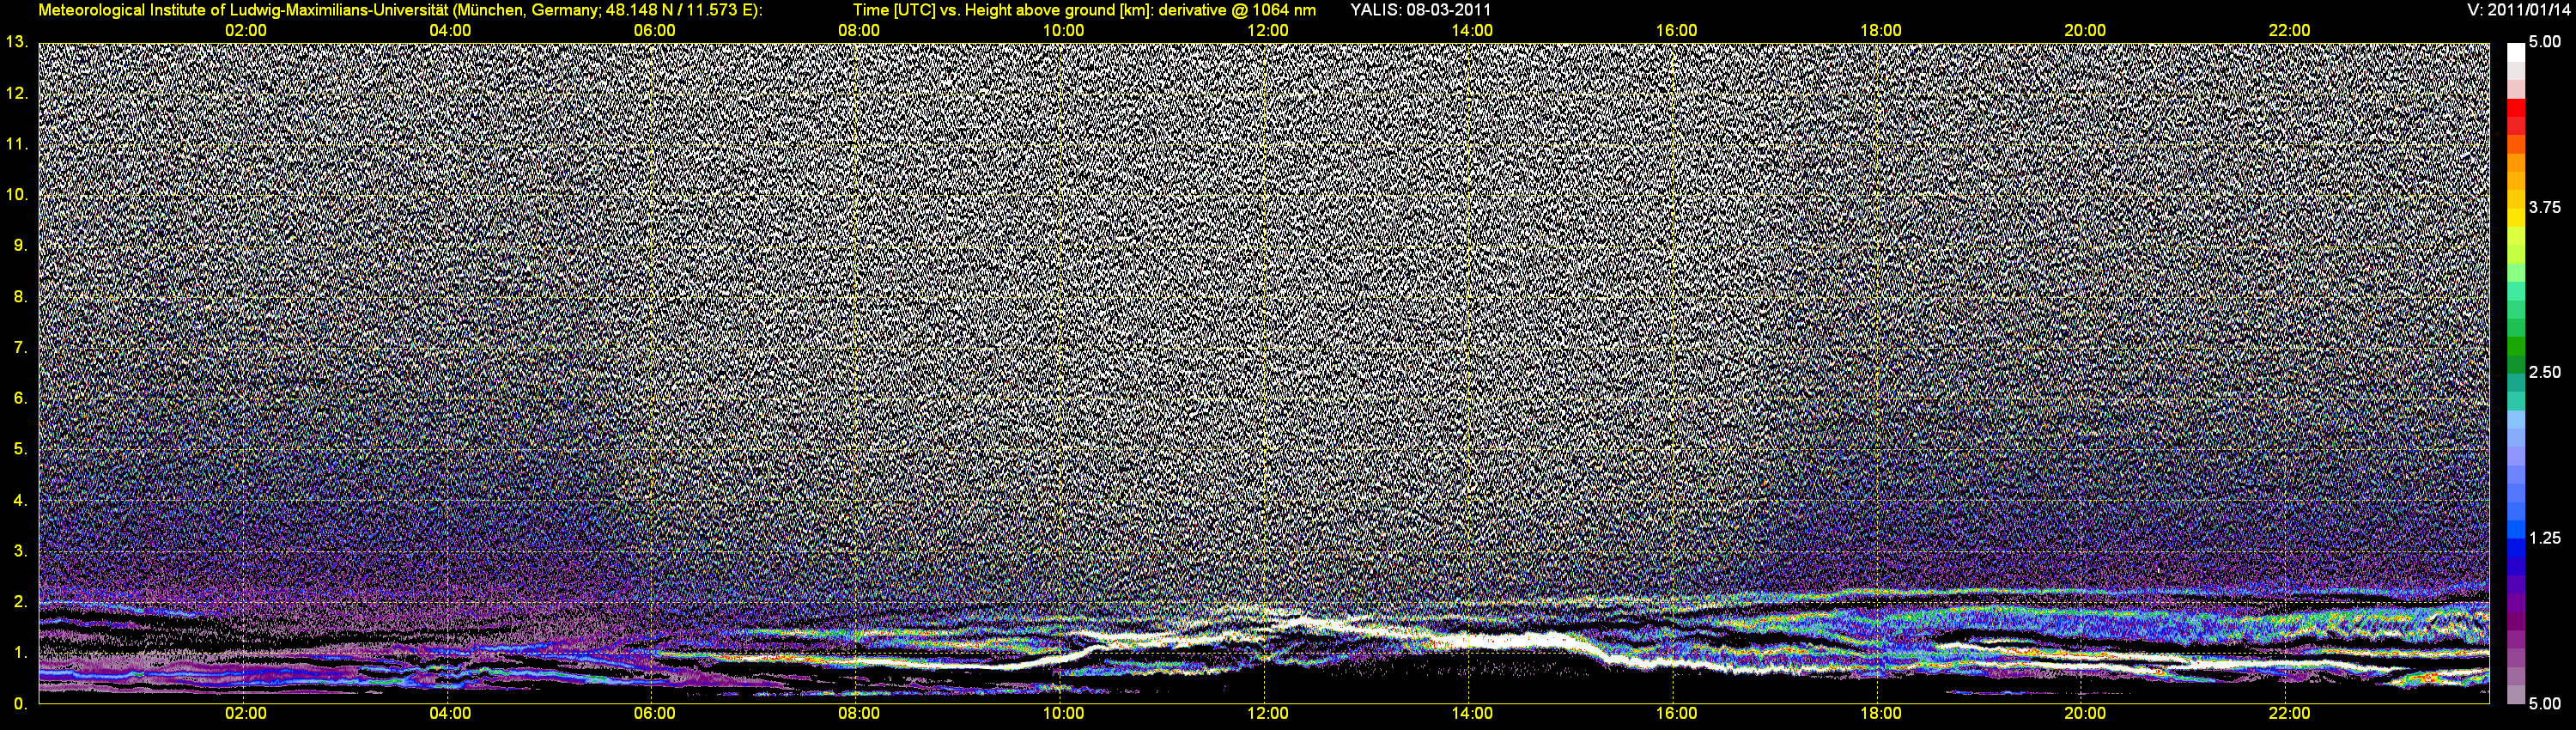Click the 20:00 label on the bottom time axis
The image size is (2576, 730).
[2085, 714]
